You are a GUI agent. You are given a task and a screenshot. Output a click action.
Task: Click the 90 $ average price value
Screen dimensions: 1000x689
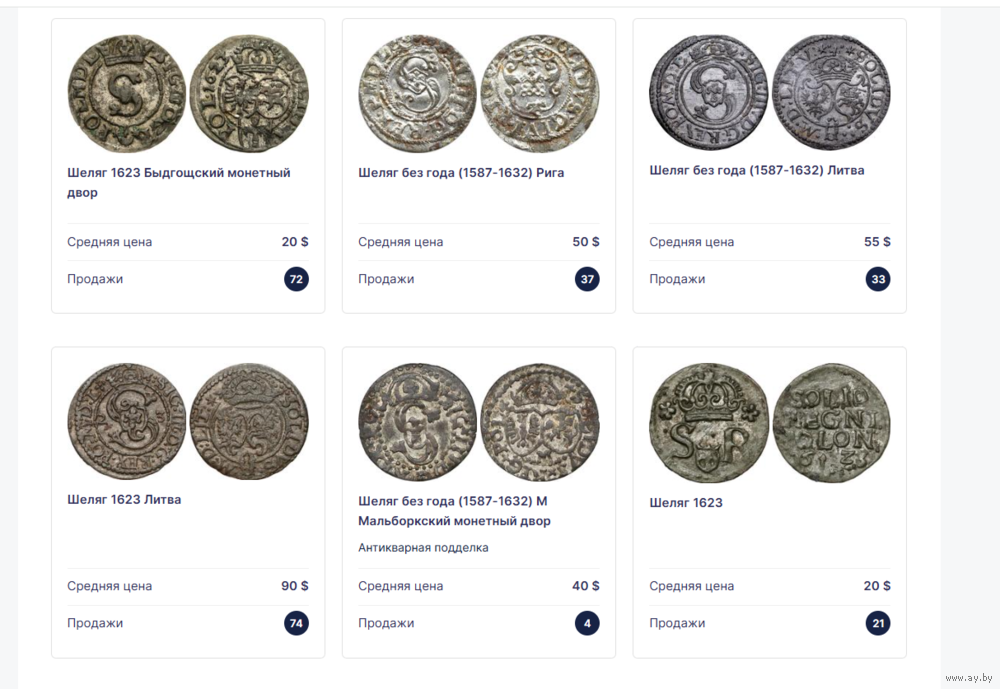tap(294, 586)
